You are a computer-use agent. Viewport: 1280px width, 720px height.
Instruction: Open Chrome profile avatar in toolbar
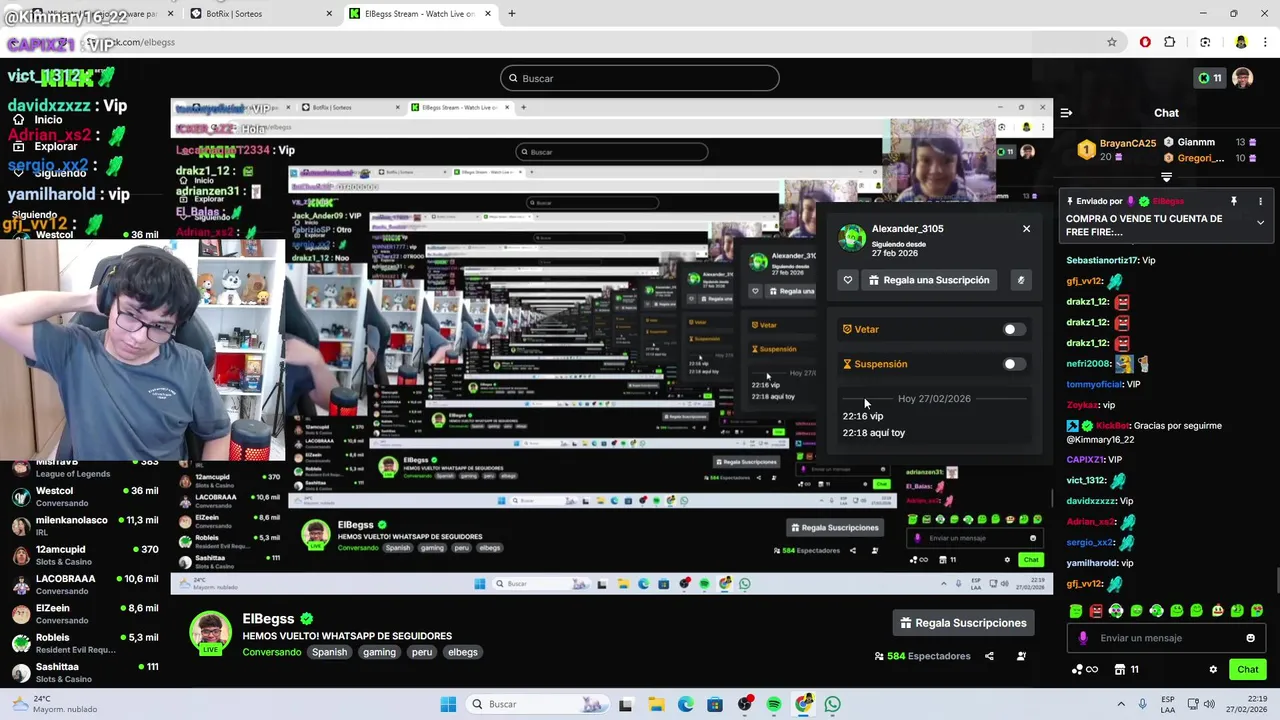(1241, 42)
